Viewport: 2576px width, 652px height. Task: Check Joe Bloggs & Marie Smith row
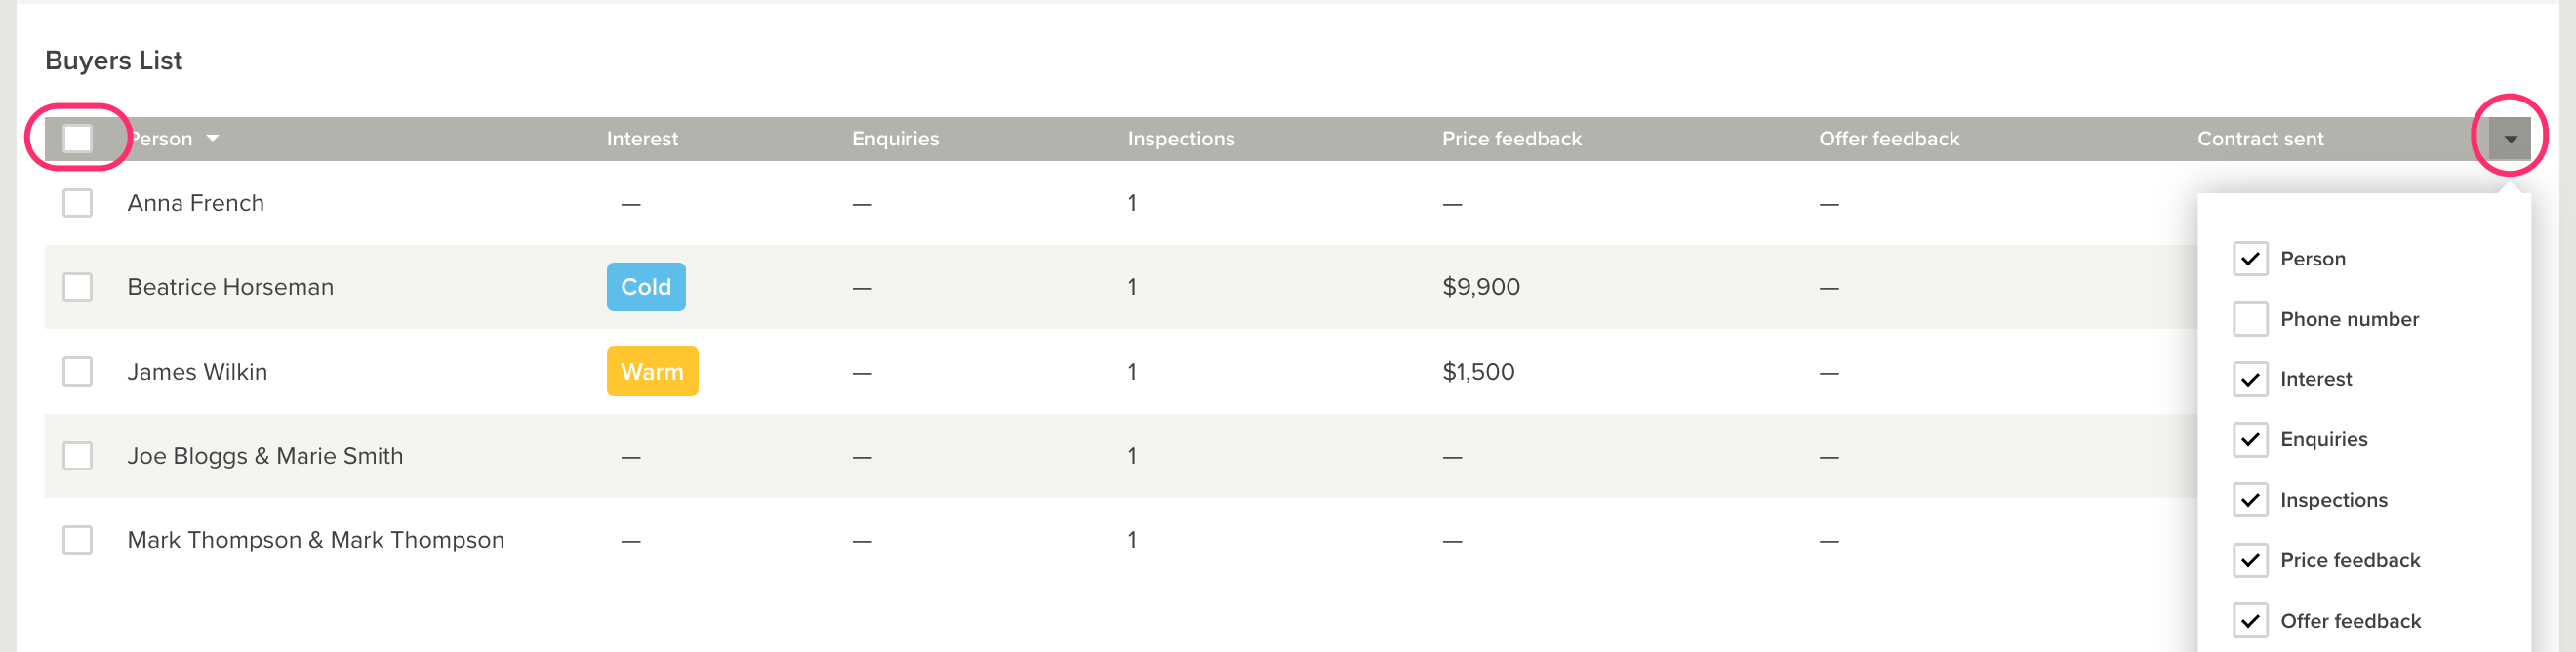coord(77,456)
